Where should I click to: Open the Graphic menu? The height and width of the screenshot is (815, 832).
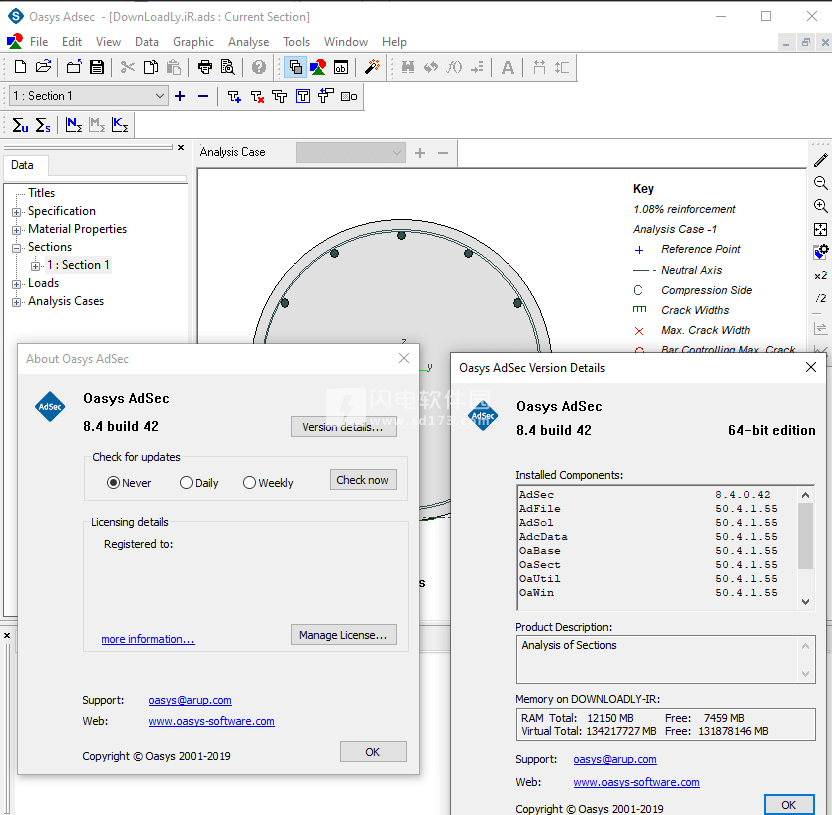pyautogui.click(x=193, y=41)
